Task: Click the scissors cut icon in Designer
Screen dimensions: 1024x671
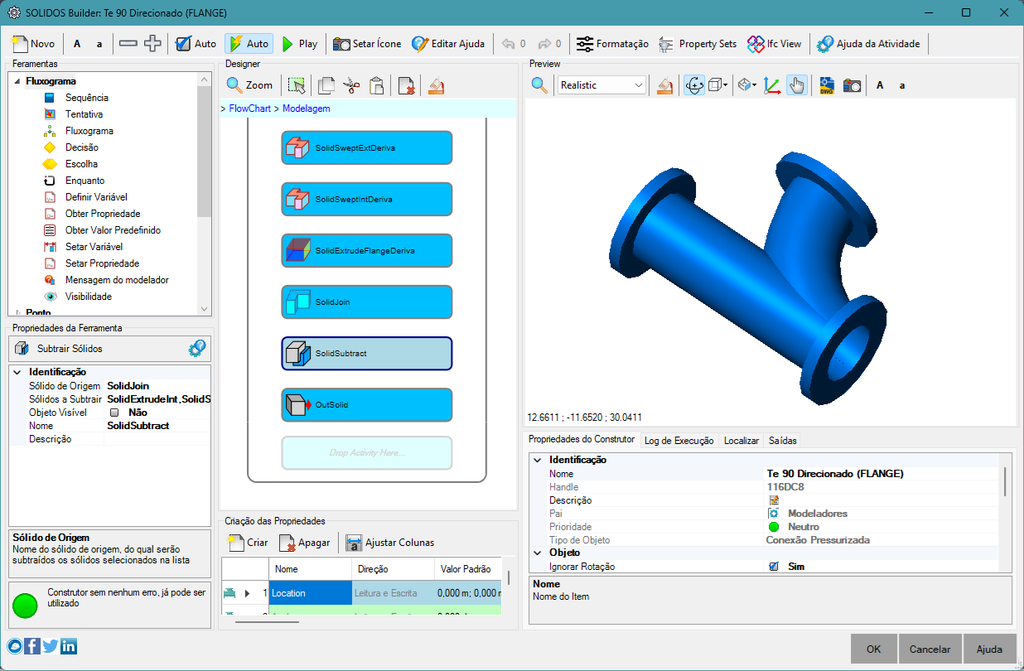Action: [x=351, y=86]
